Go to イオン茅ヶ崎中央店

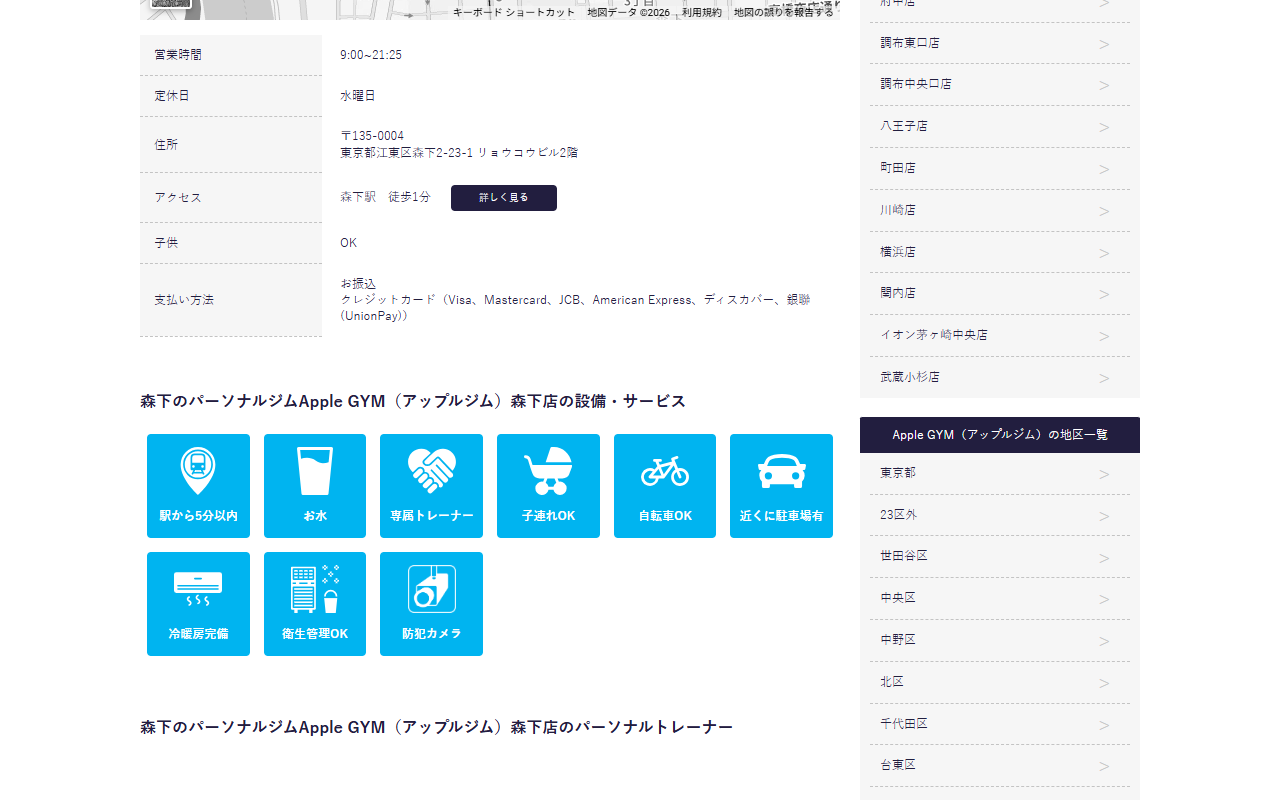(1000, 336)
